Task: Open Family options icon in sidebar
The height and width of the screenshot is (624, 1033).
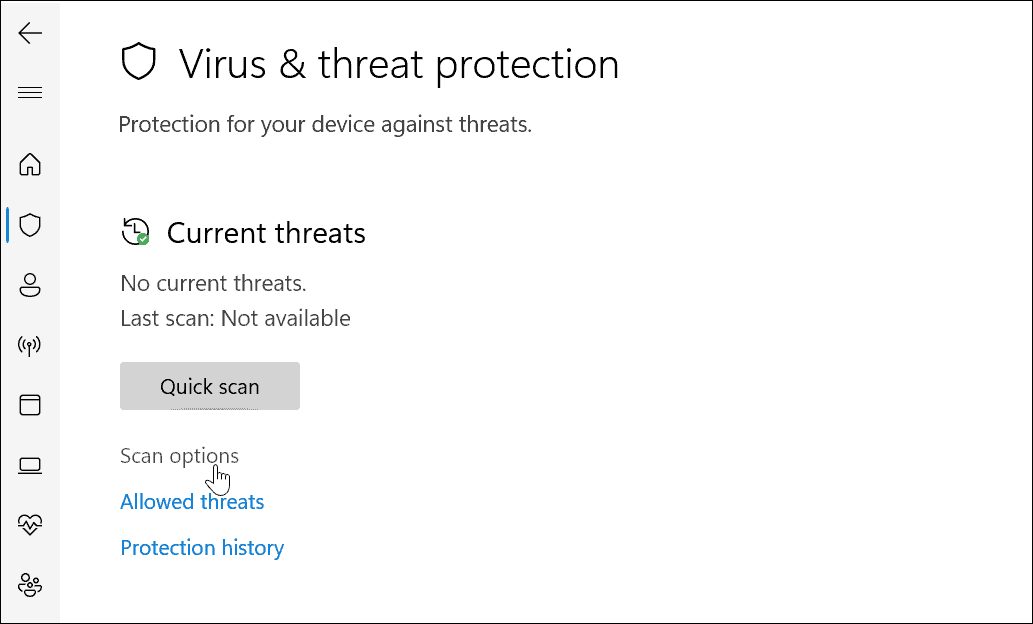Action: click(30, 584)
